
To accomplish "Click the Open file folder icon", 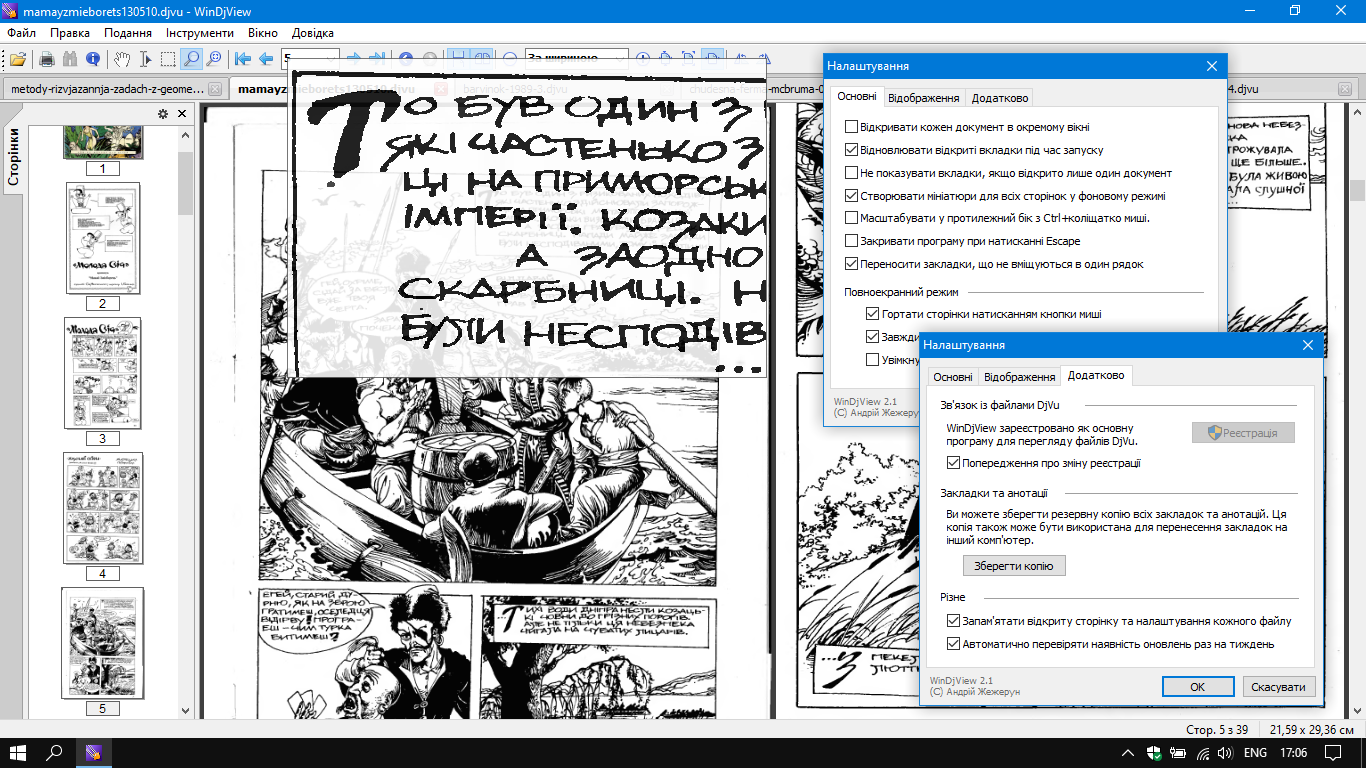I will coord(18,59).
